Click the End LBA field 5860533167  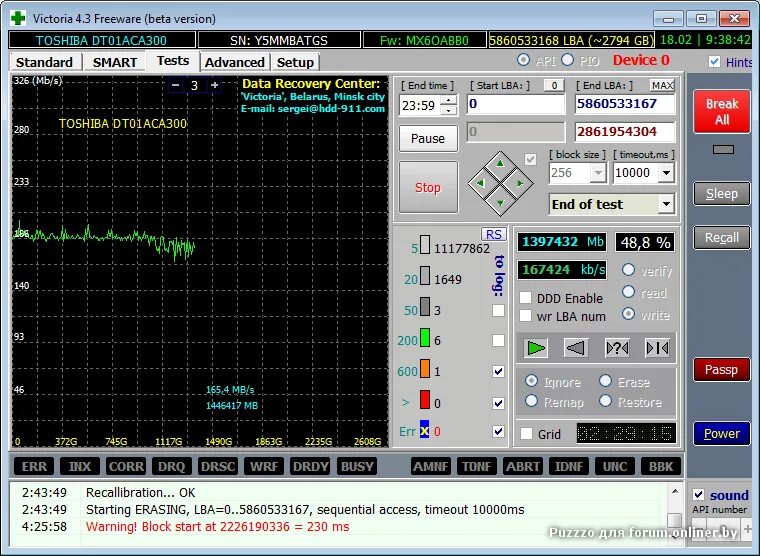pyautogui.click(x=625, y=104)
